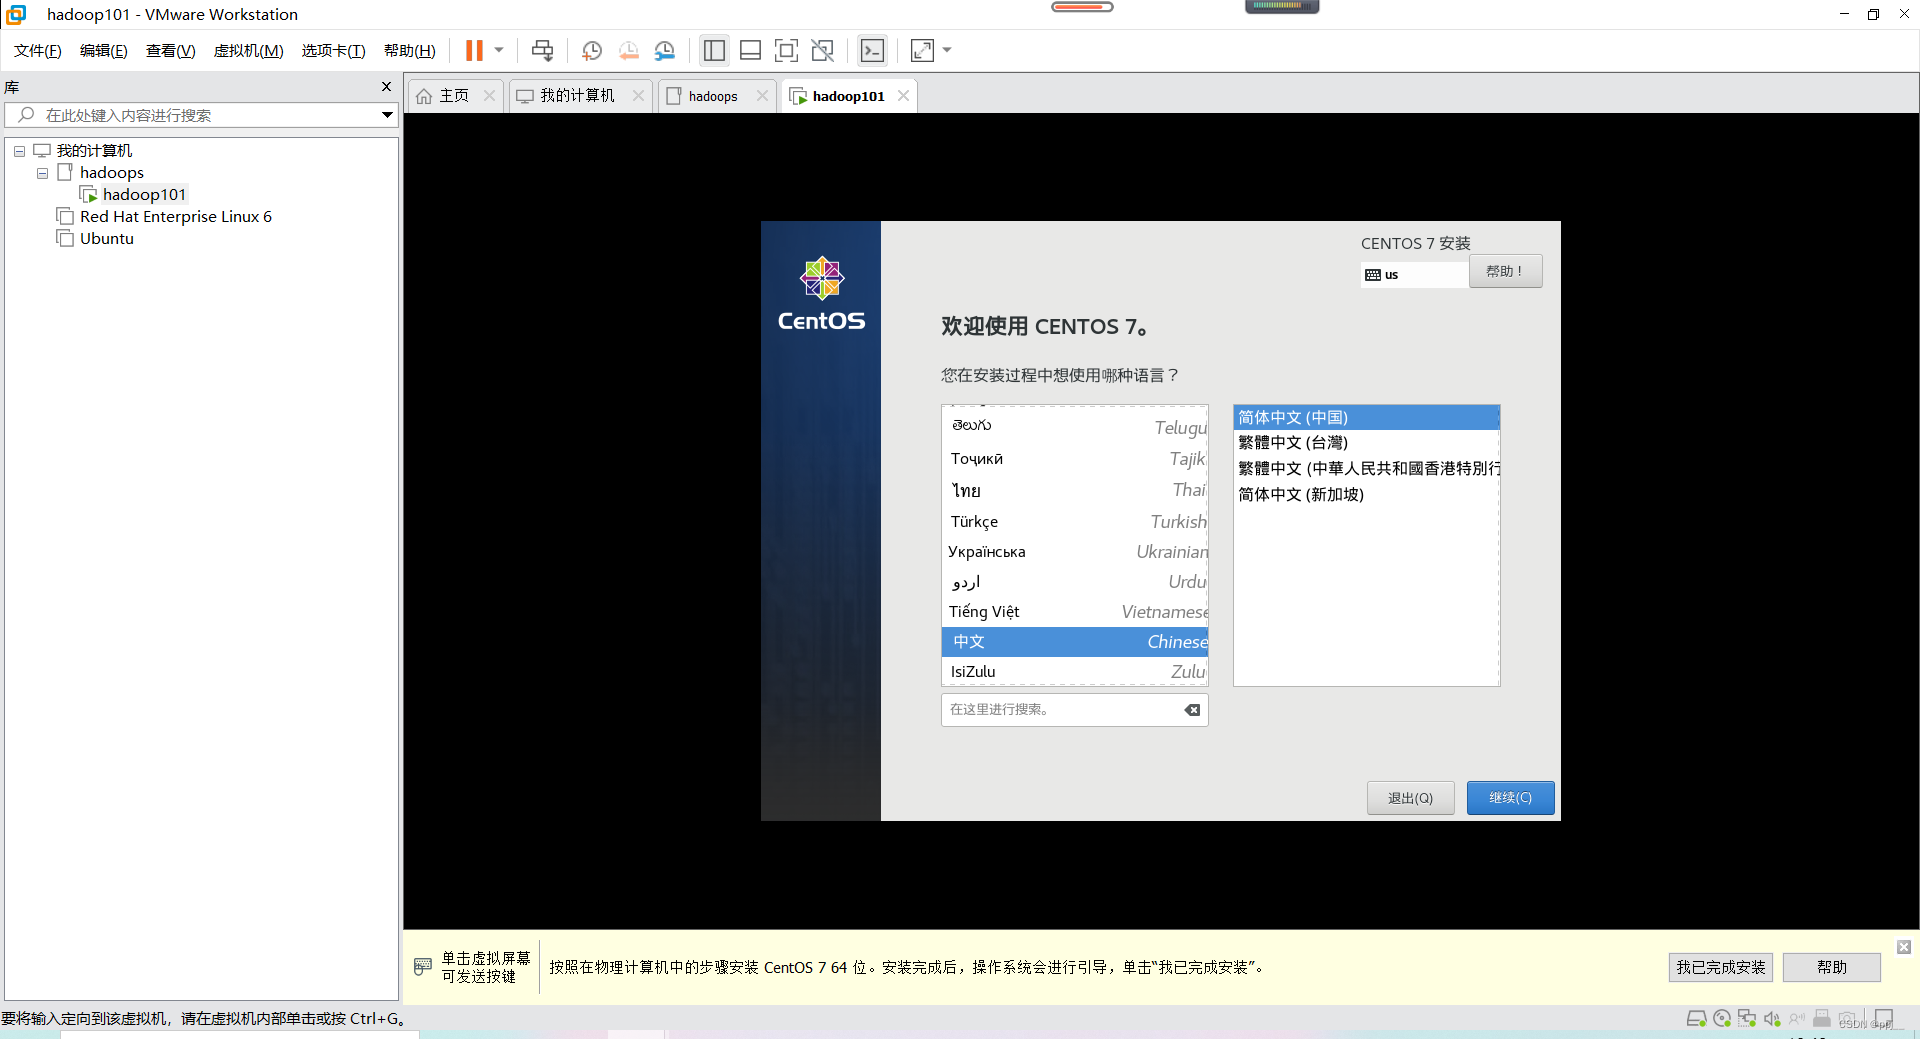1920x1039 pixels.
Task: Open the 查看(V) menu
Action: coord(170,51)
